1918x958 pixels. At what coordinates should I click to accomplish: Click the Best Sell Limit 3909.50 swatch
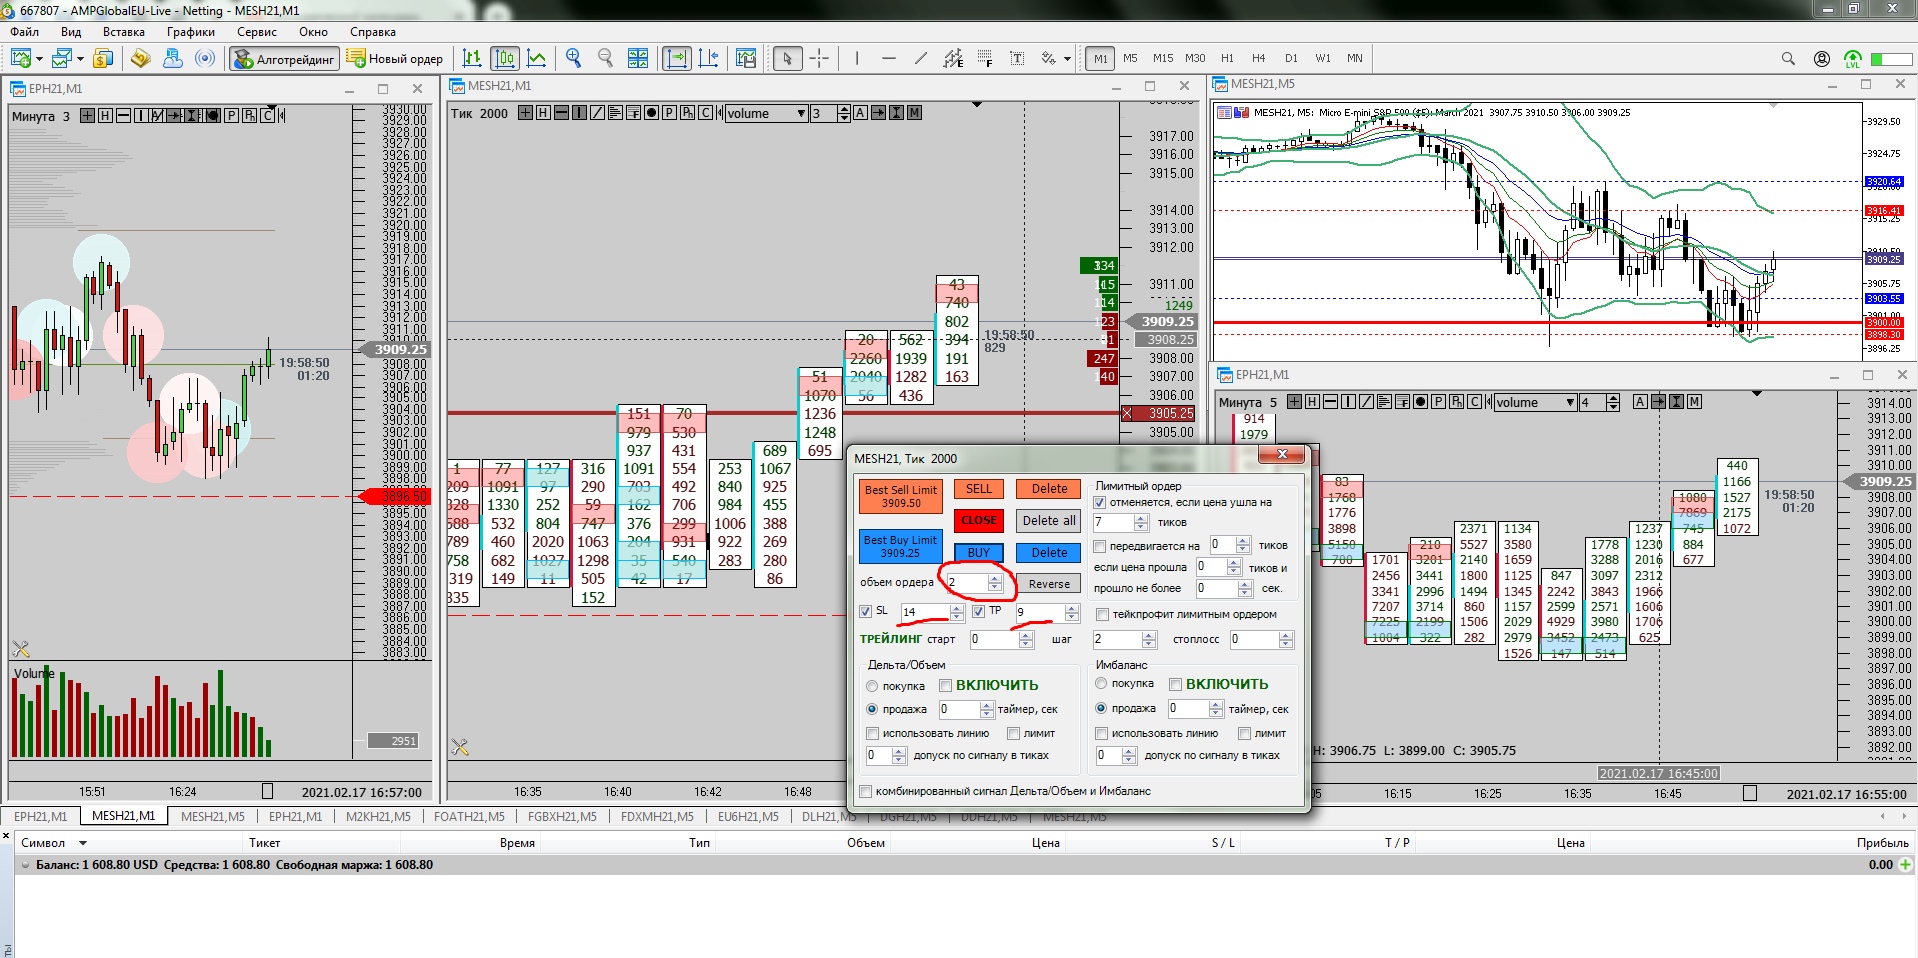(x=900, y=496)
